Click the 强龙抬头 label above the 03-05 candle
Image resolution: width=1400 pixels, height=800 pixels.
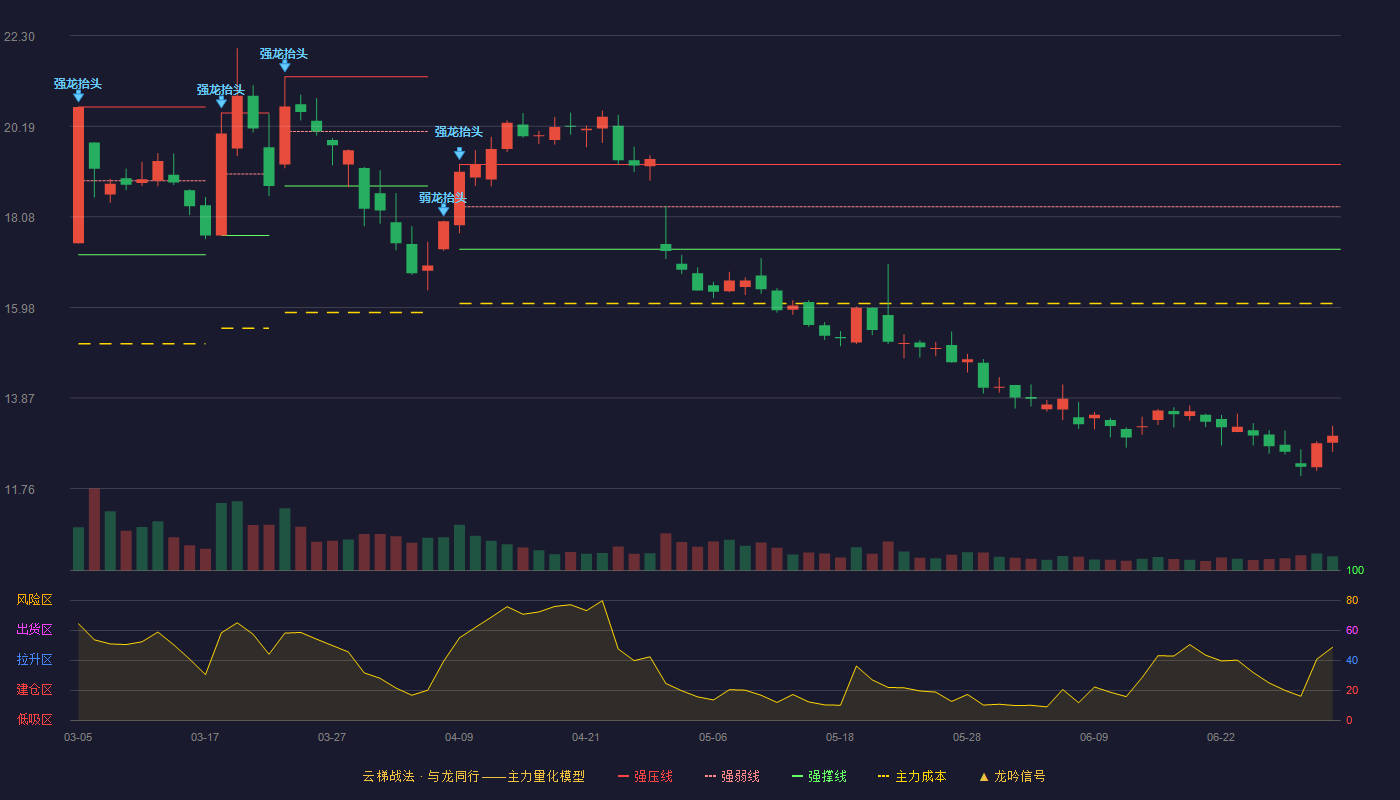click(78, 84)
